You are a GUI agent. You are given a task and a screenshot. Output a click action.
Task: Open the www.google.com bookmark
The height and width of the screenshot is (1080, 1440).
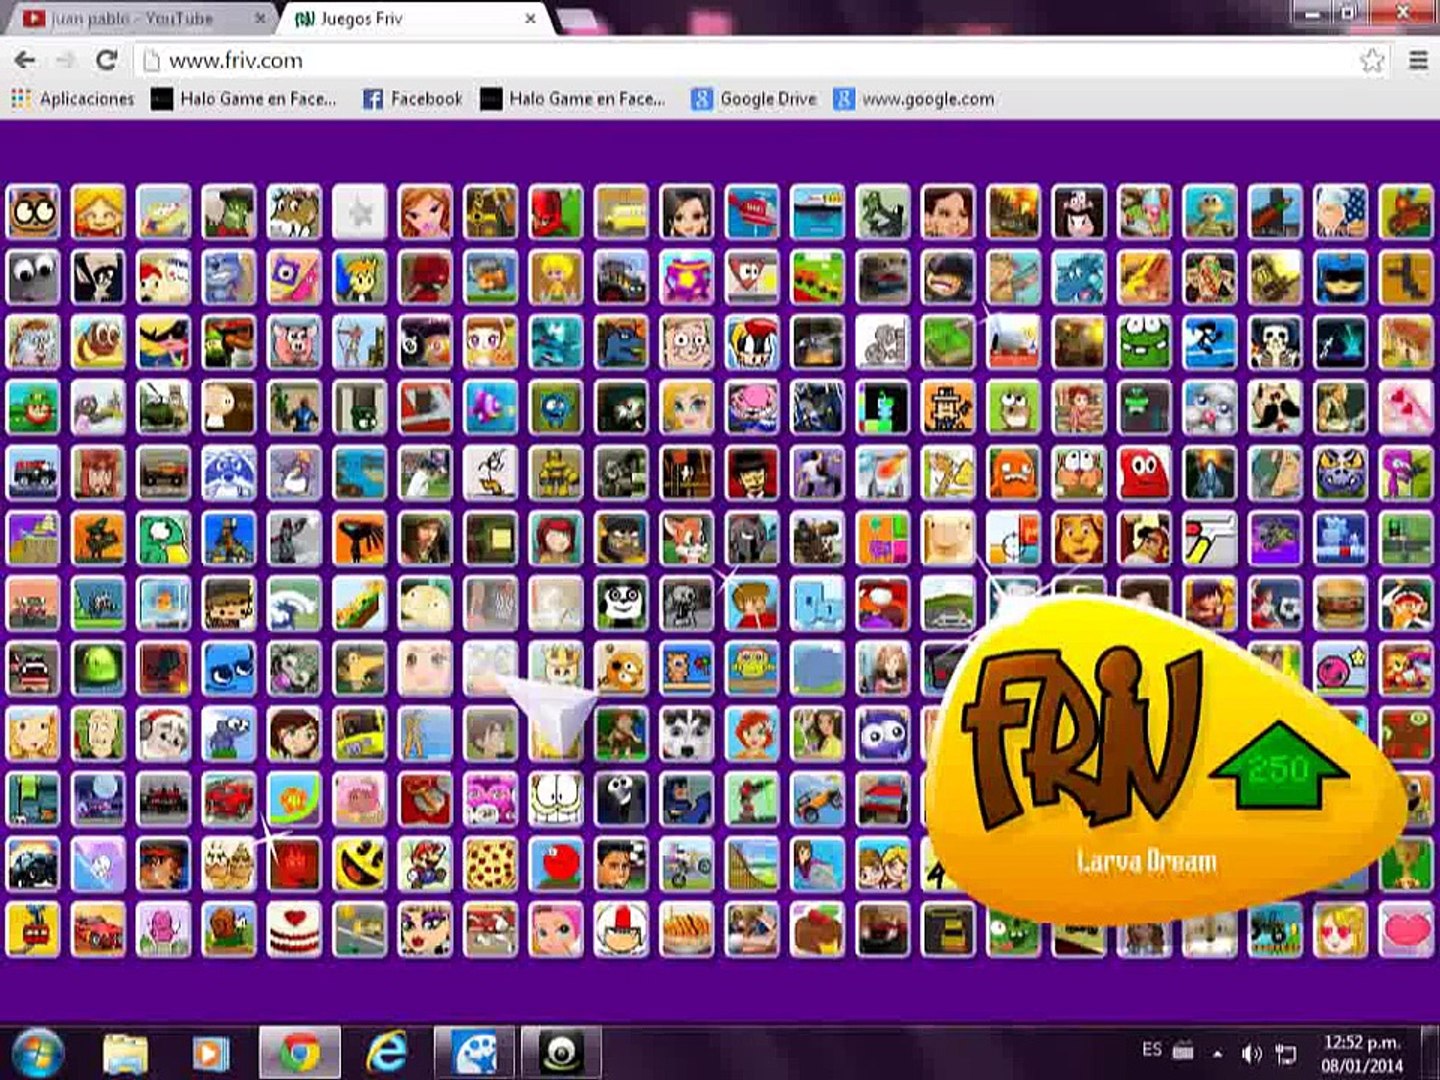[x=915, y=98]
